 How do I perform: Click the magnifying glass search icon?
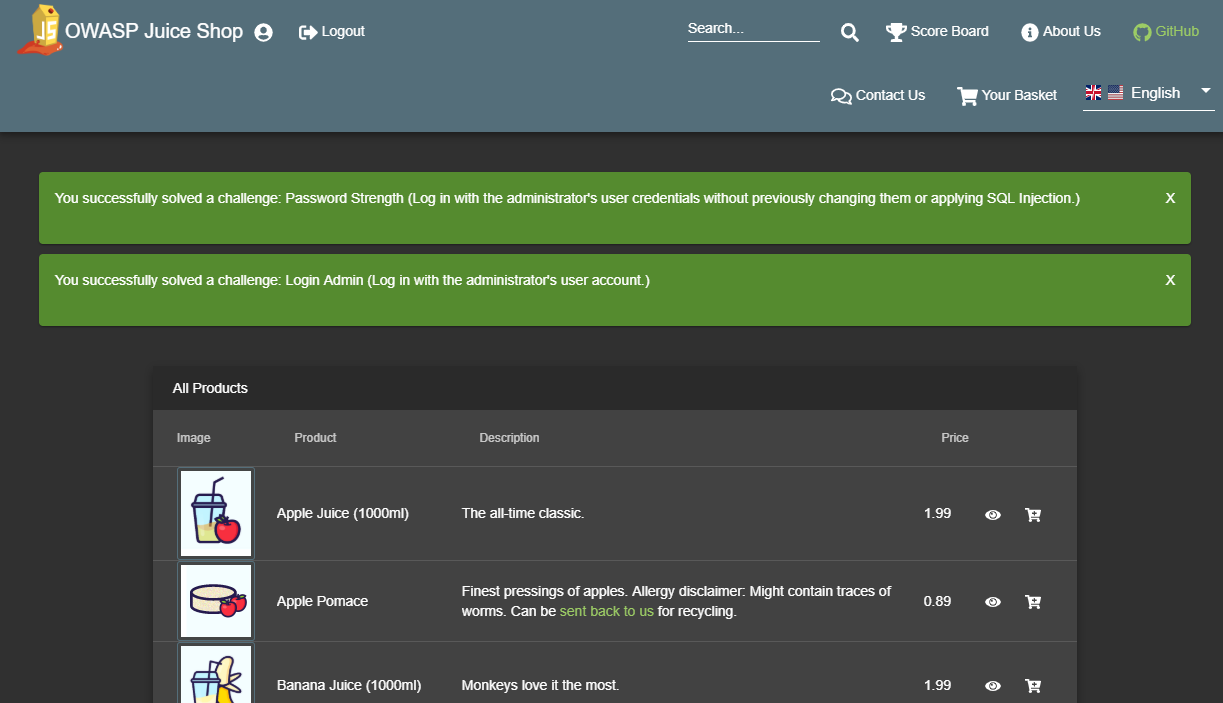click(x=849, y=31)
